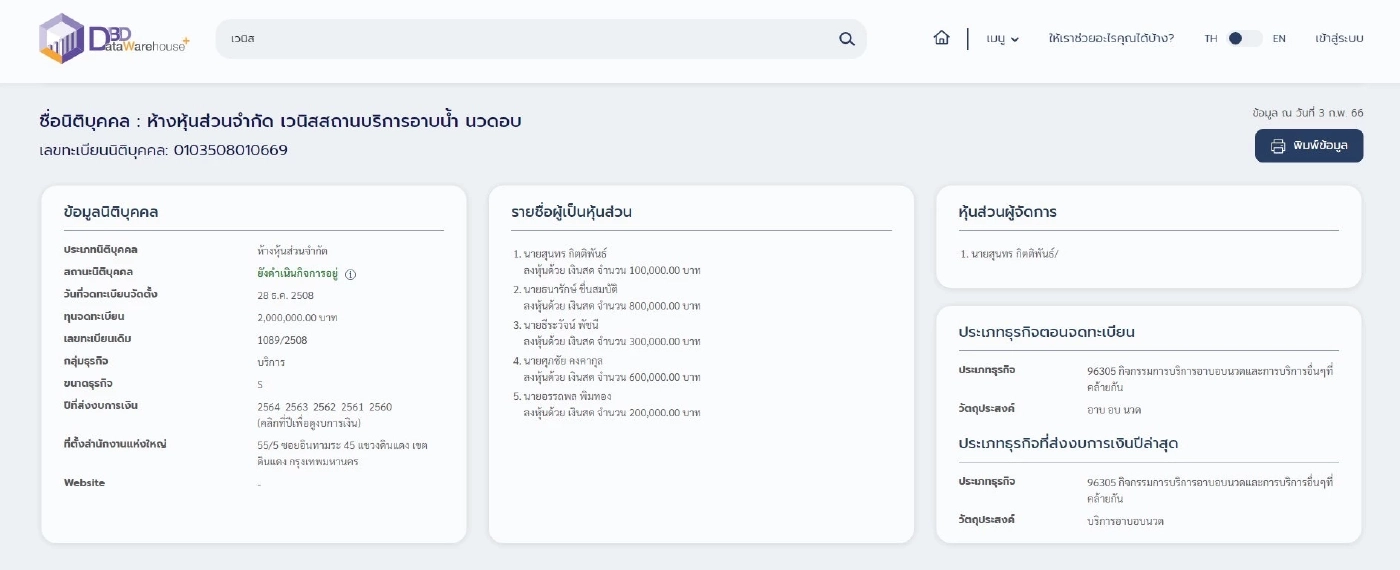Image resolution: width=1400 pixels, height=570 pixels.
Task: Click the magnifying glass search icon
Action: tap(846, 39)
